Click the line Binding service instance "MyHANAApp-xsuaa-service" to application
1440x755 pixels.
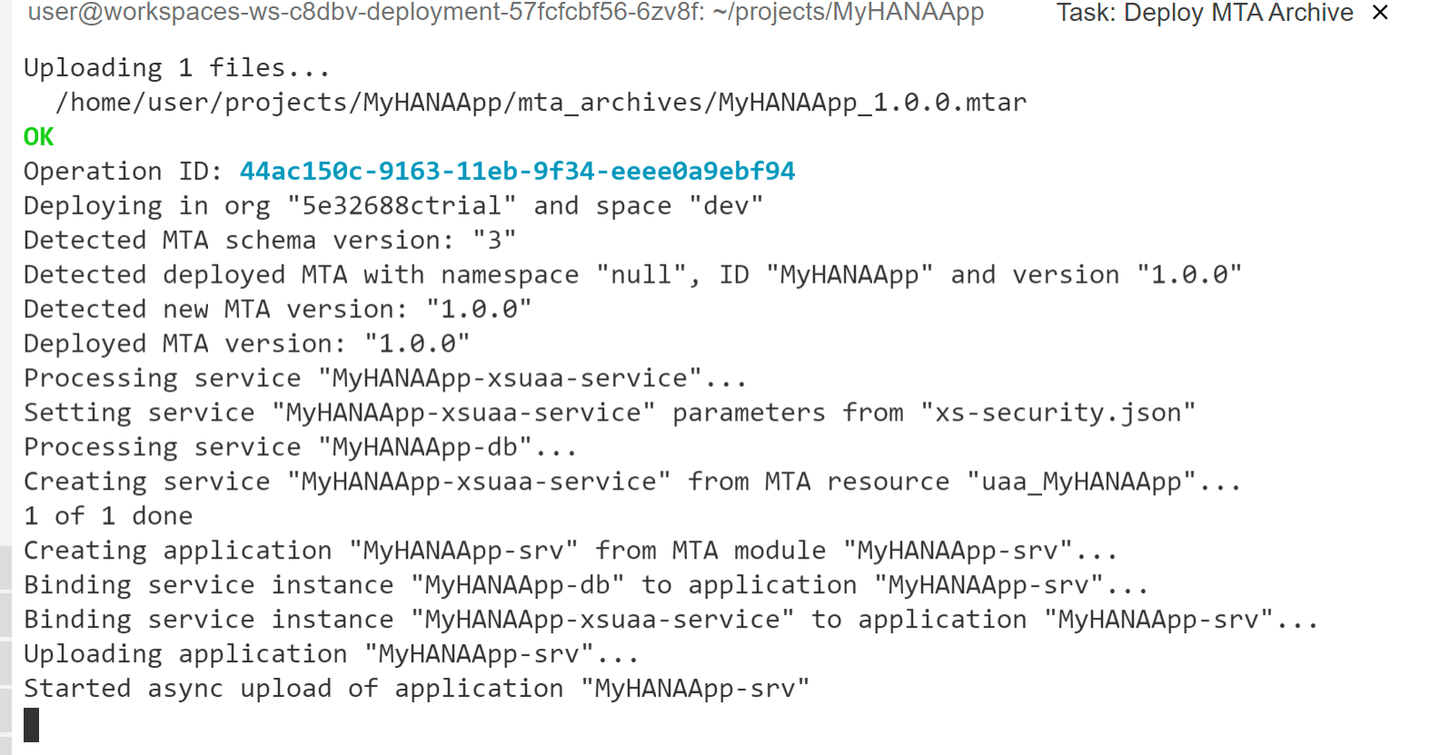click(x=671, y=619)
